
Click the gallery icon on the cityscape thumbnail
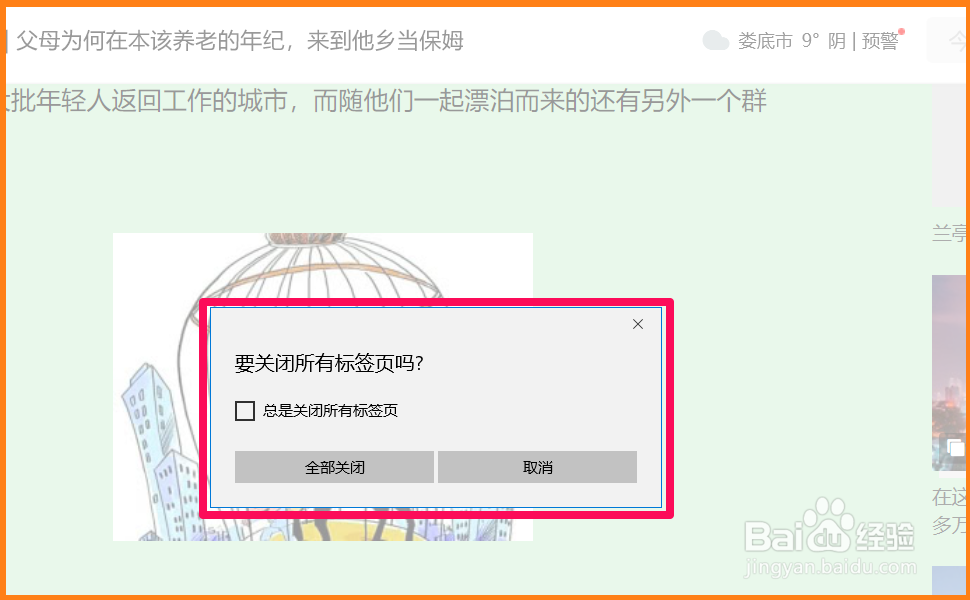pyautogui.click(x=956, y=447)
